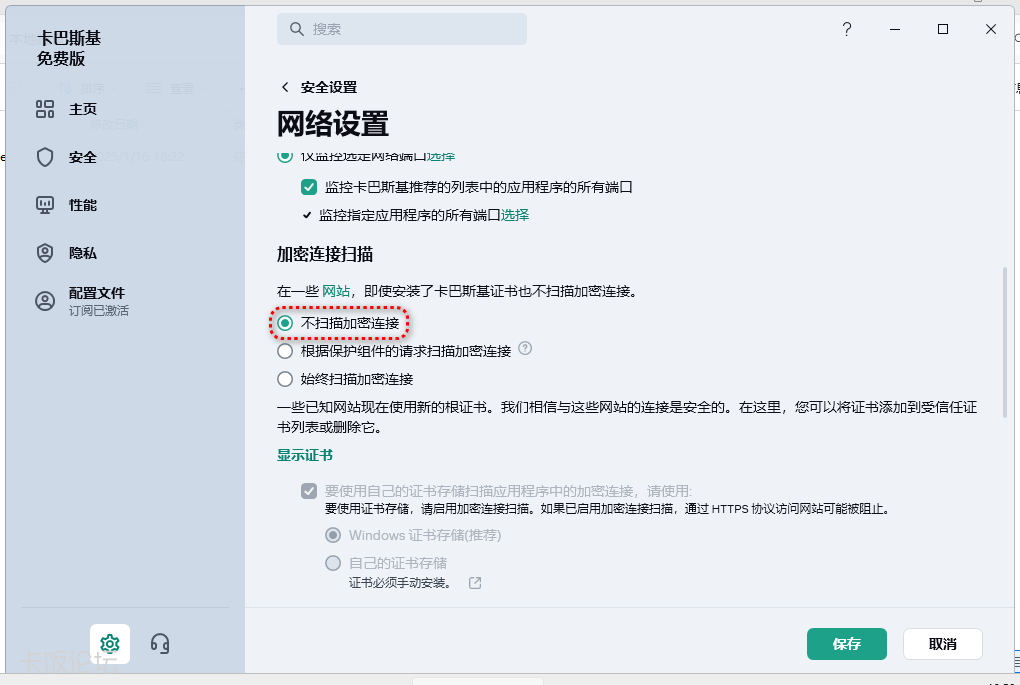Click the 显示证书 link

click(305, 455)
